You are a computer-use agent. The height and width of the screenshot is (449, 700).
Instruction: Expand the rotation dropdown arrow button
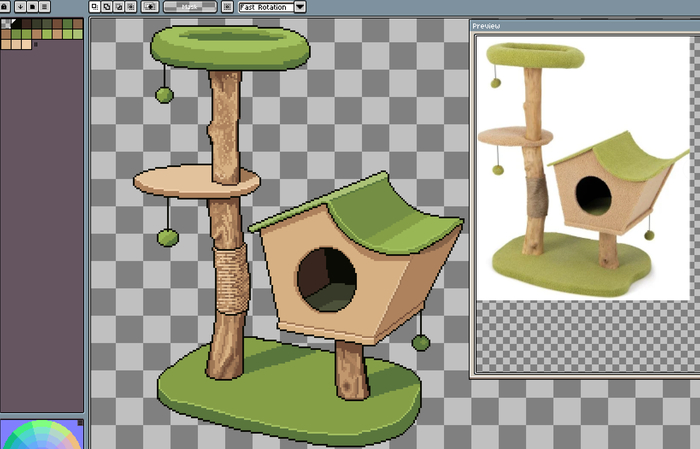300,7
